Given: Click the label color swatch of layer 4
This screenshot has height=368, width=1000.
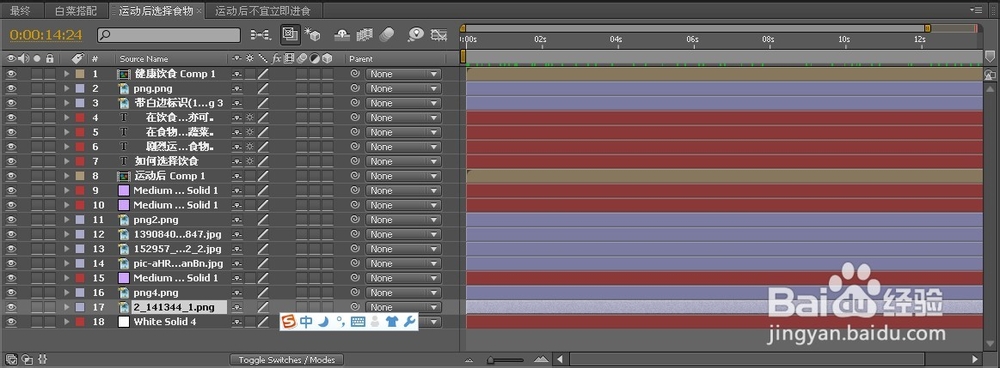Looking at the screenshot, I should 80,117.
